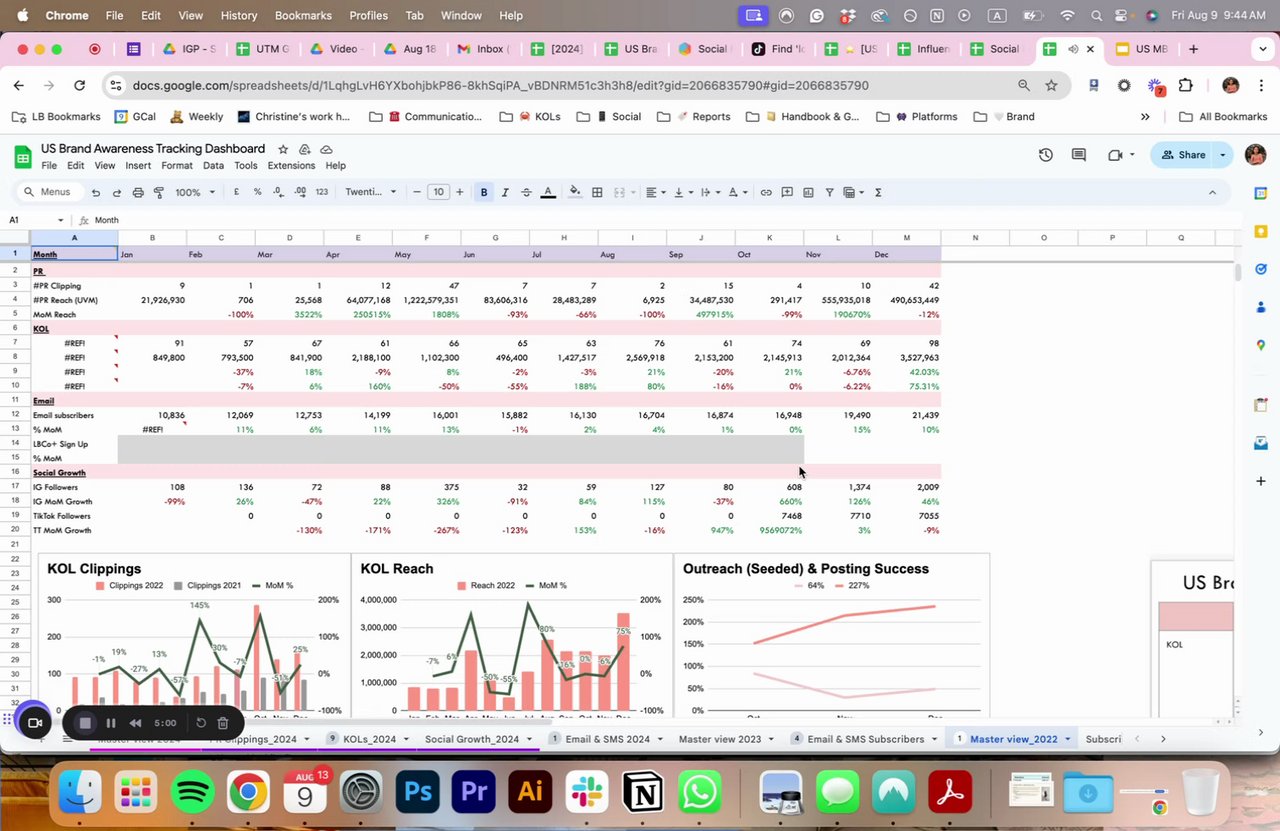This screenshot has height=831, width=1280.
Task: Check the document cloud save status
Action: pos(326,149)
